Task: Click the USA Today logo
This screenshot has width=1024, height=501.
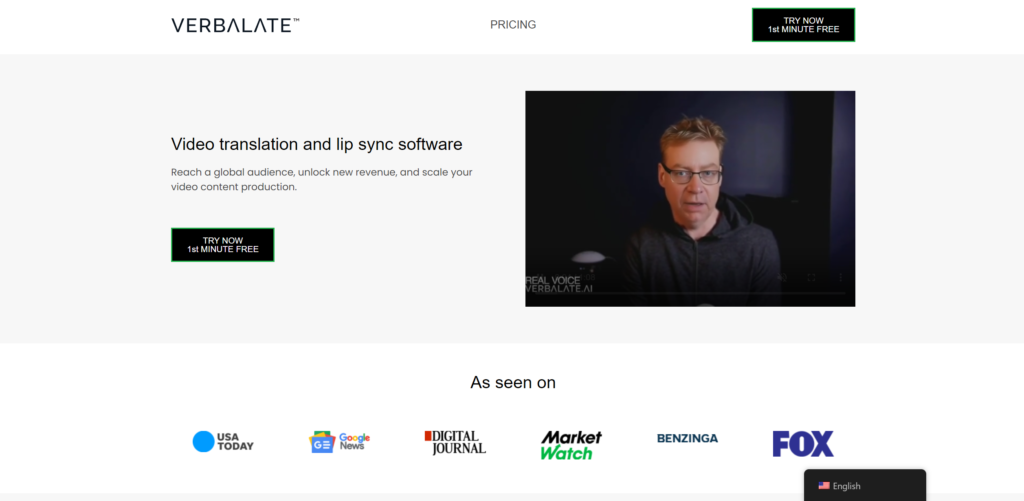Action: [x=223, y=441]
